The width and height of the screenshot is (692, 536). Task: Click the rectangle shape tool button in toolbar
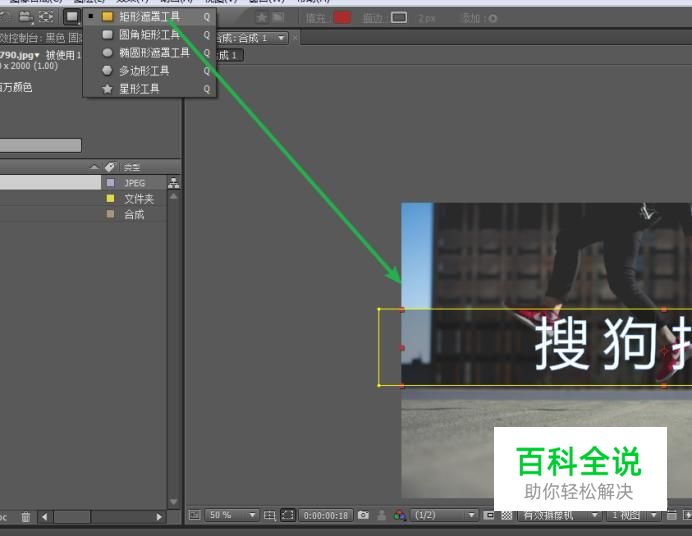point(71,17)
